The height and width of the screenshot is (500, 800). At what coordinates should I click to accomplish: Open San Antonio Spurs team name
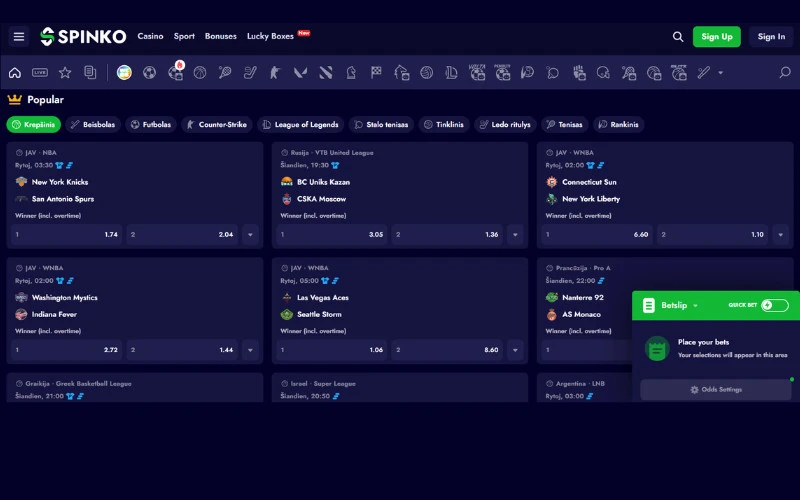click(63, 199)
